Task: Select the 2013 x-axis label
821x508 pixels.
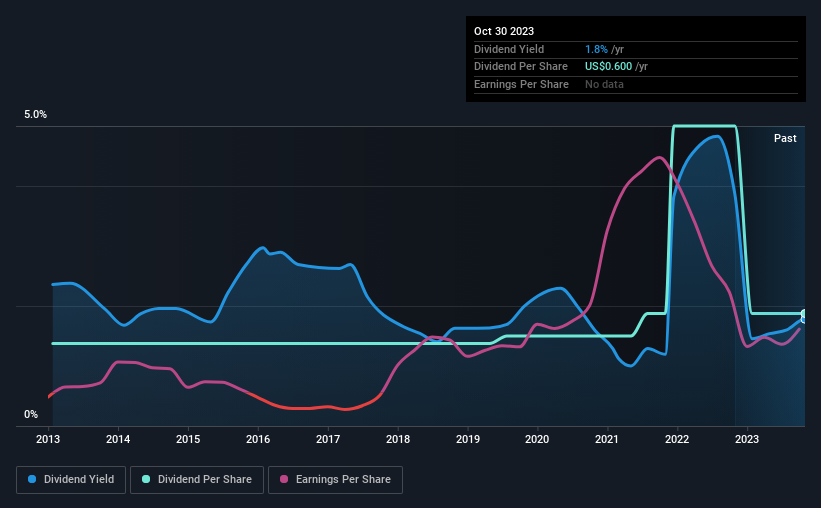Action: pos(48,439)
